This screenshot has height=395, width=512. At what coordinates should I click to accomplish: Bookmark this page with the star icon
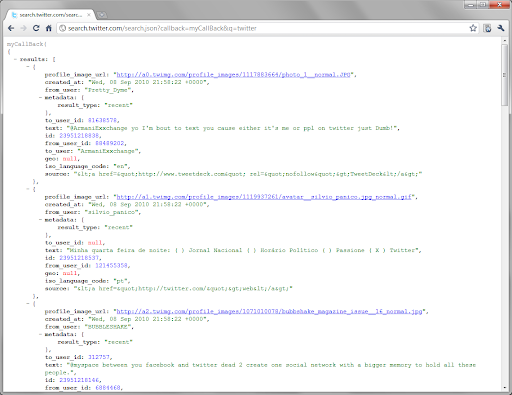473,28
